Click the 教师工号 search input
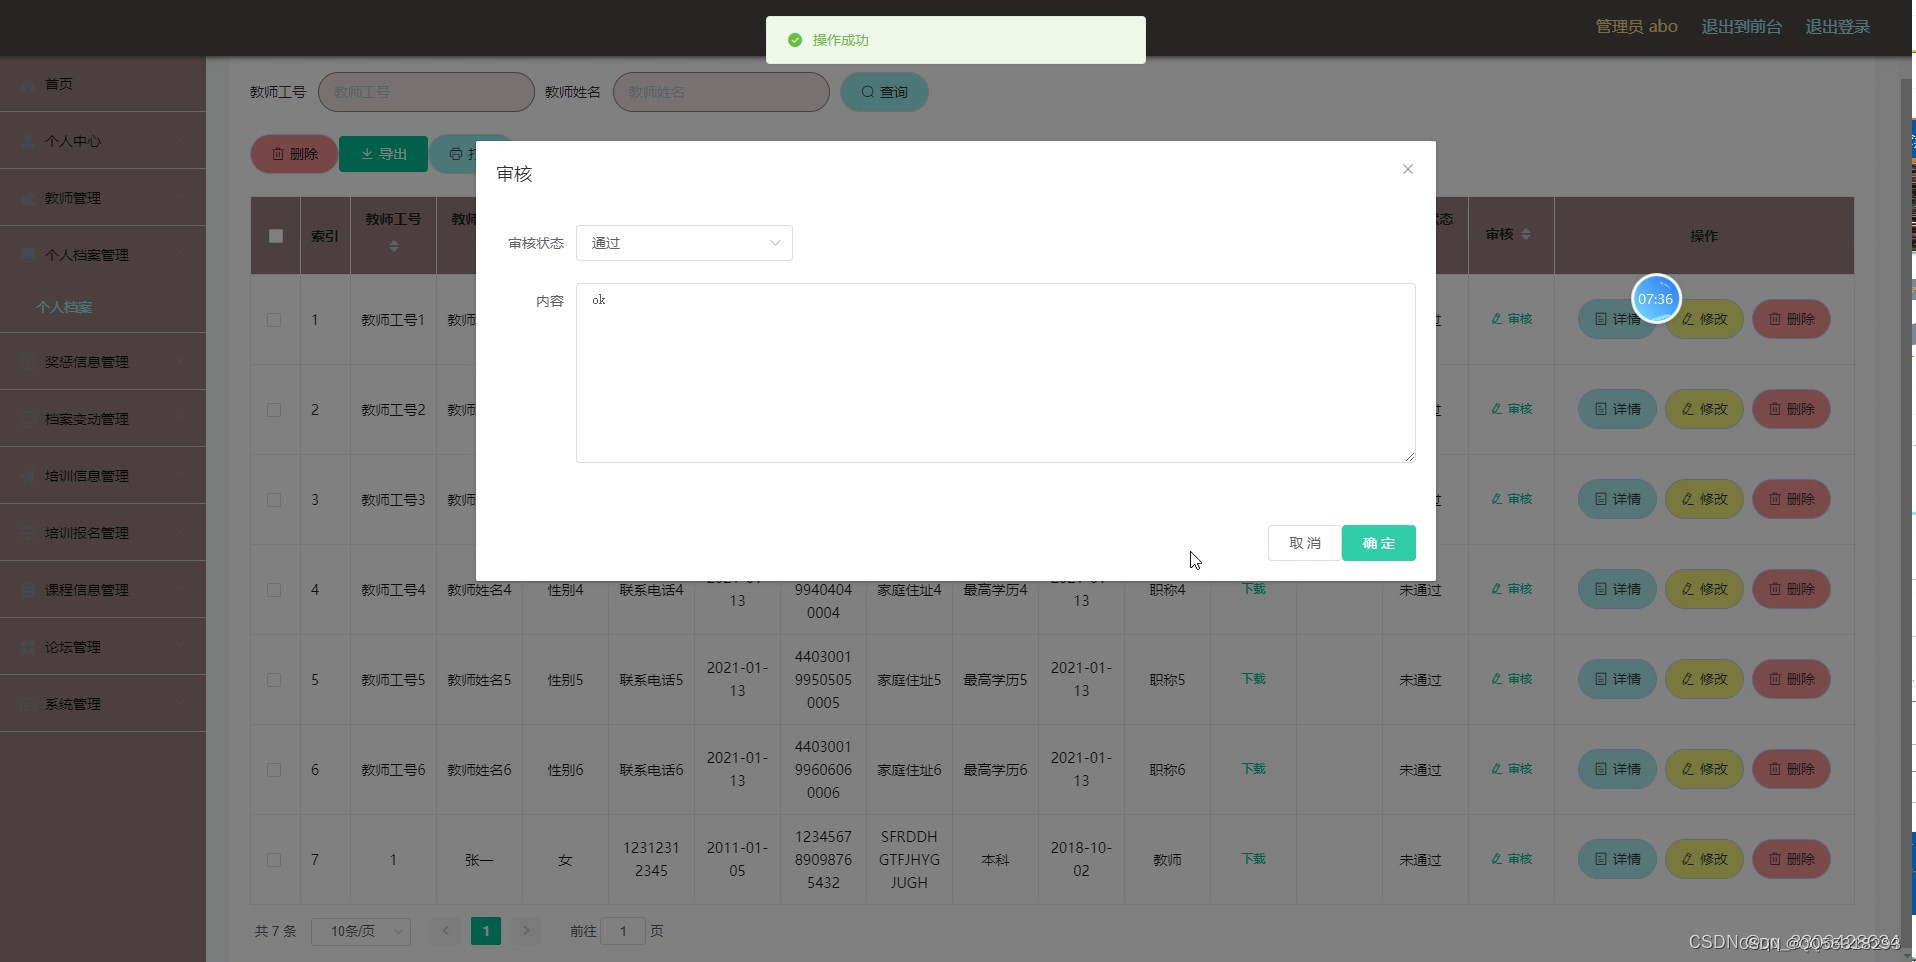Screen dimensions: 1916x962 (x=426, y=92)
